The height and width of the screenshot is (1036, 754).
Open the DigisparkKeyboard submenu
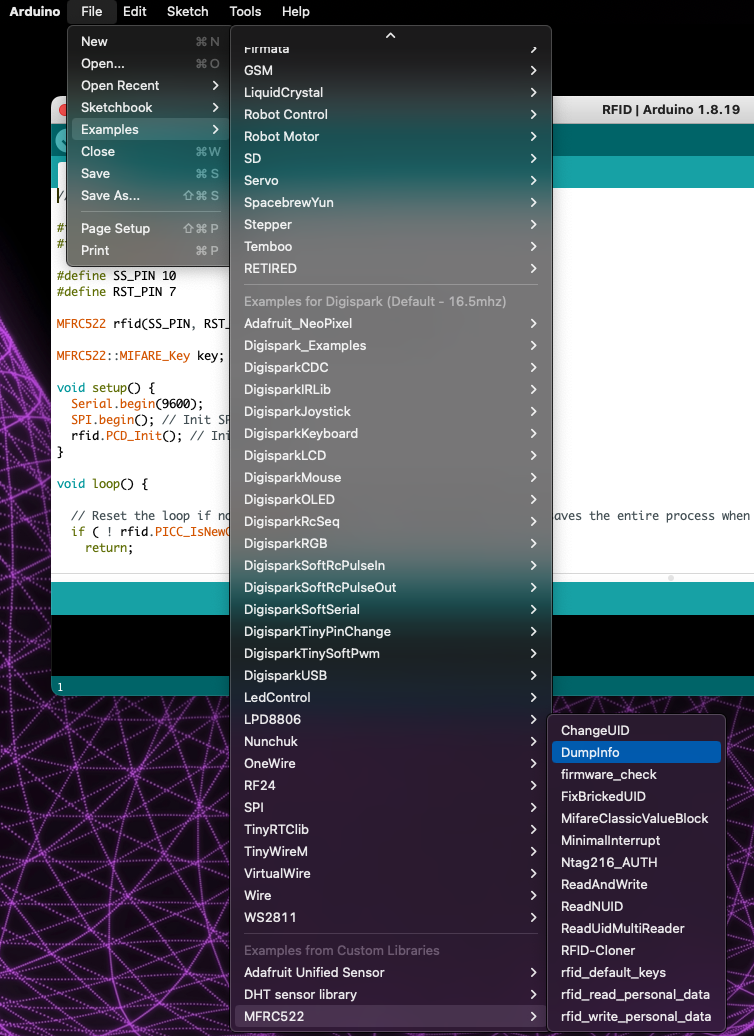(x=390, y=433)
